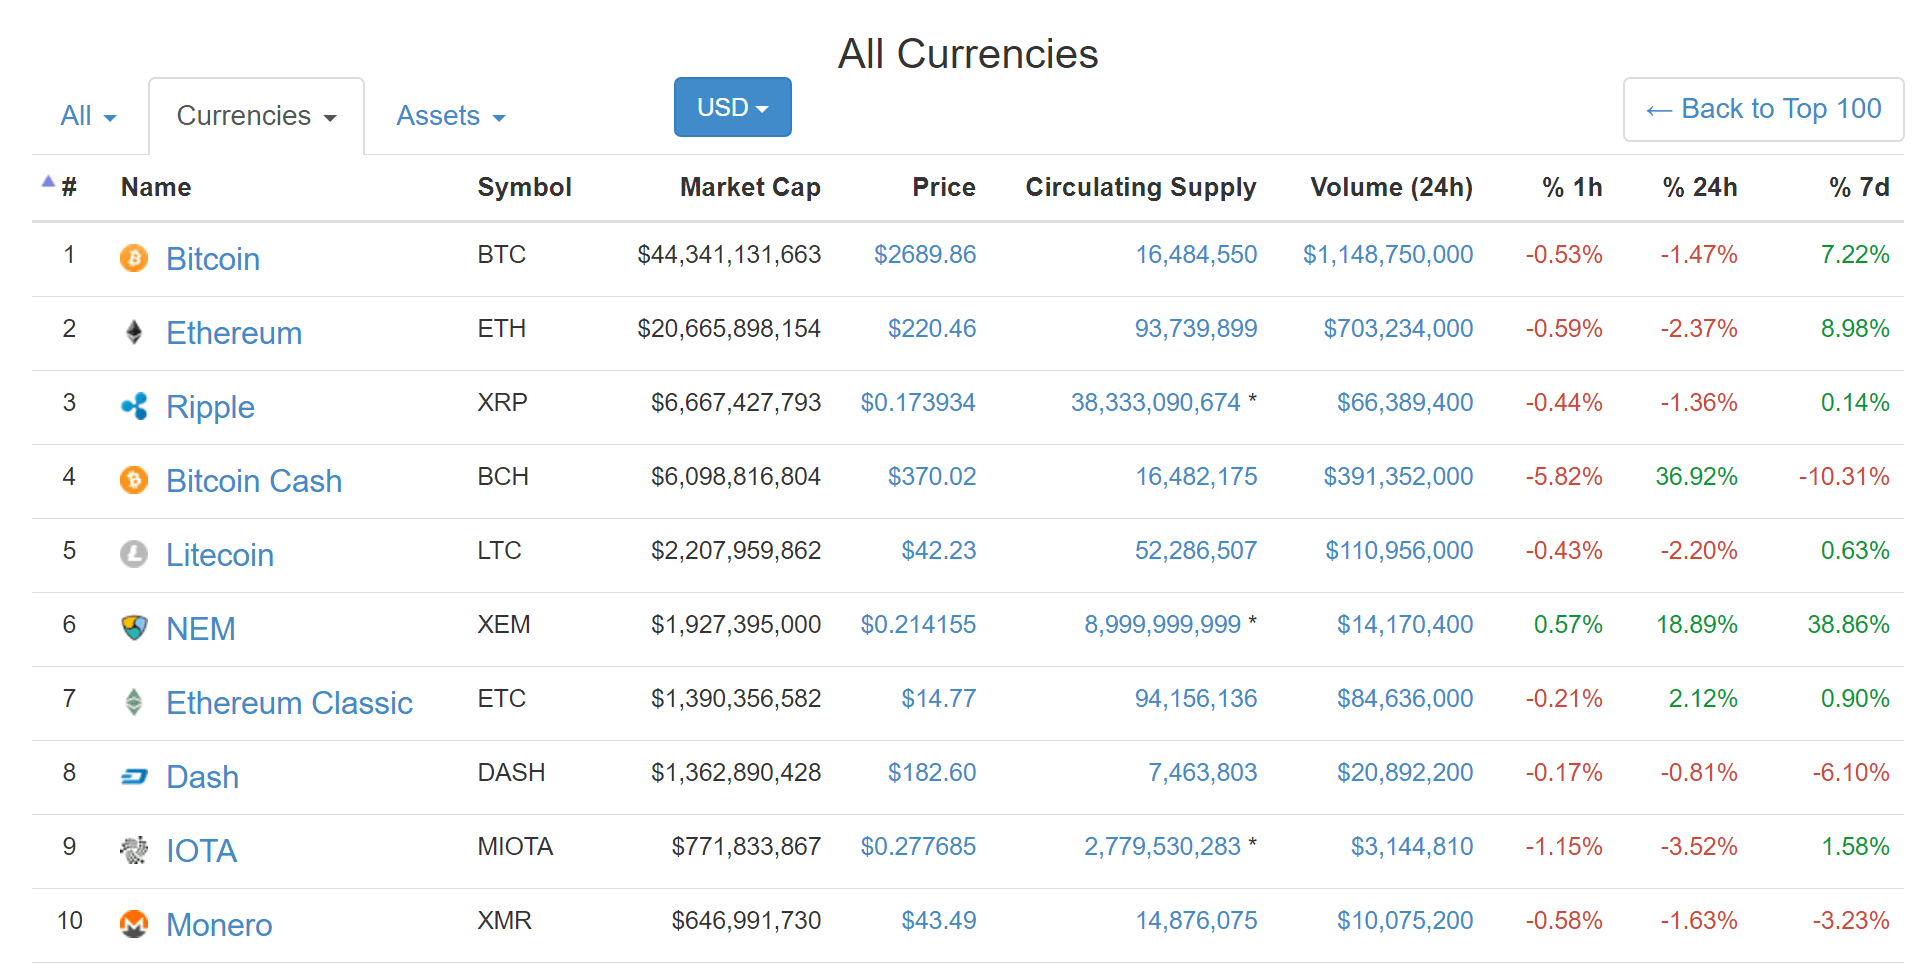Screen dimensions: 1926x964
Task: Sort table by Price column
Action: tap(943, 187)
